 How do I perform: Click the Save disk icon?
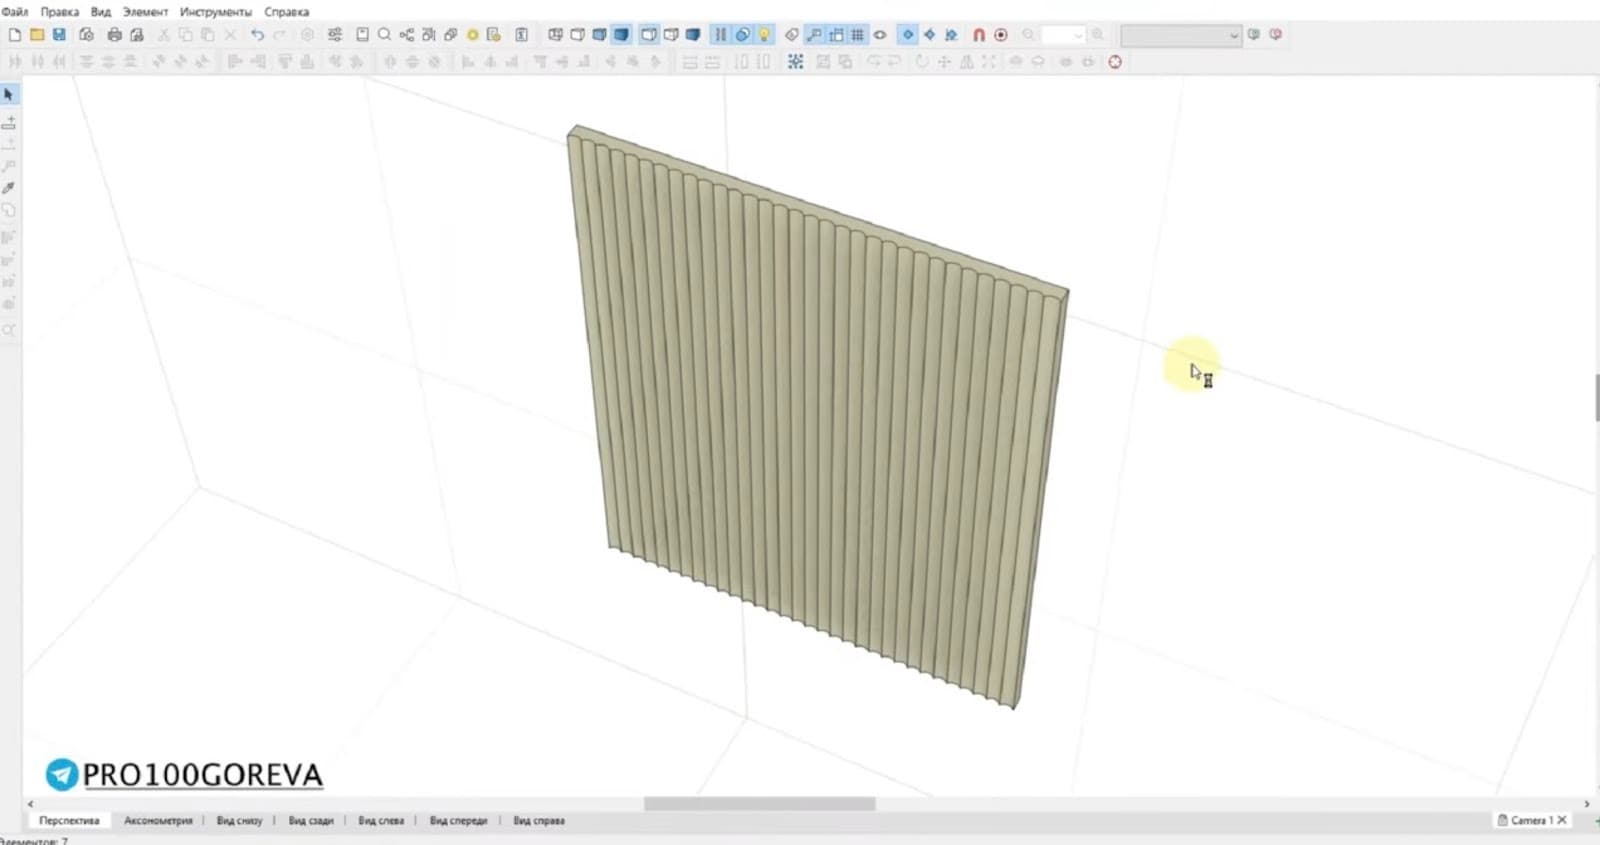point(59,34)
